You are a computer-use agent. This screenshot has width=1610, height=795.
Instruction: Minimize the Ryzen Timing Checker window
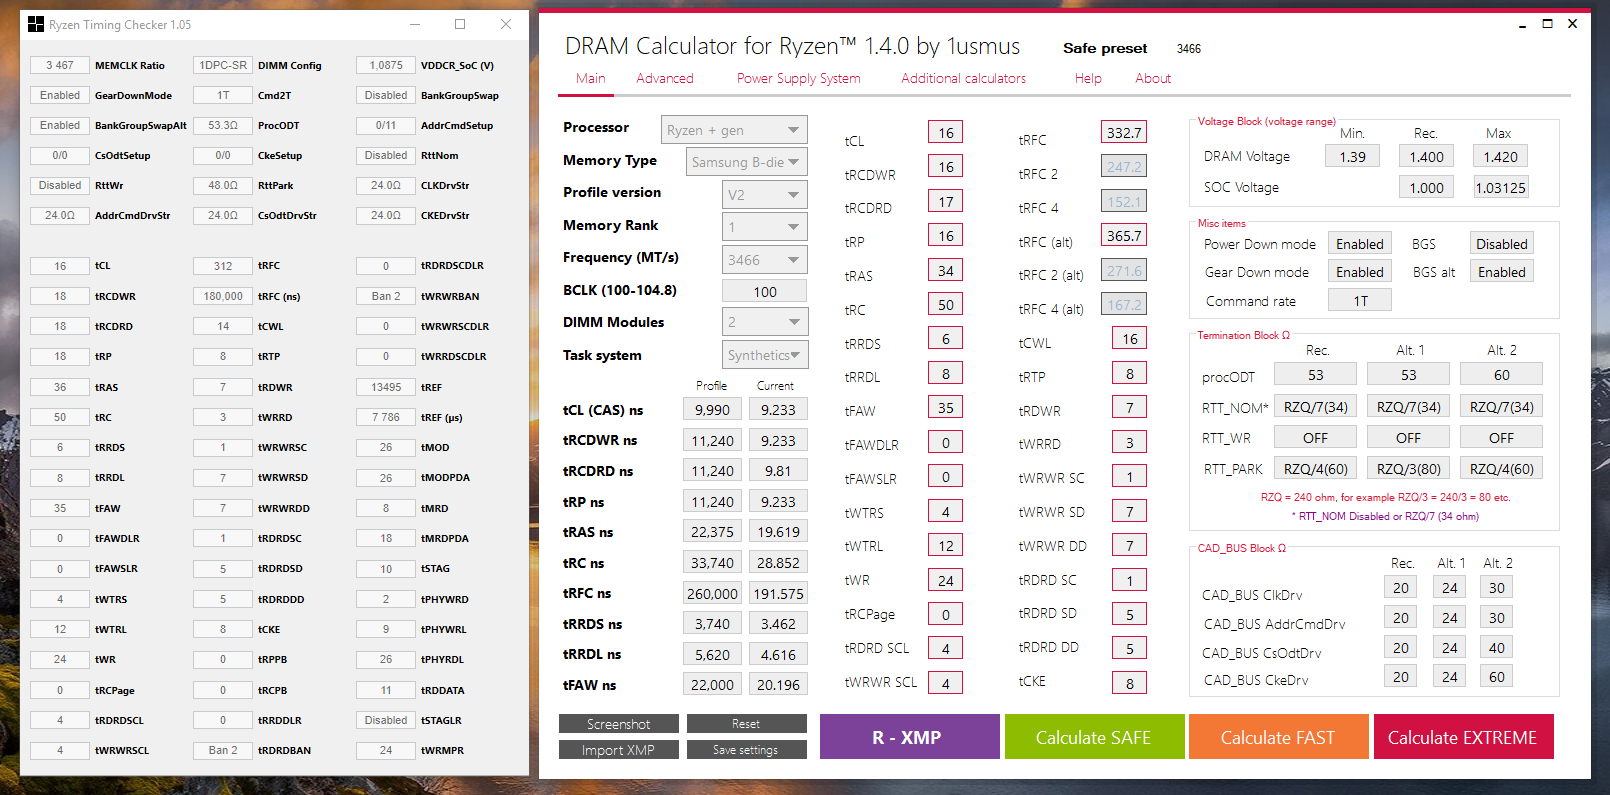(414, 24)
